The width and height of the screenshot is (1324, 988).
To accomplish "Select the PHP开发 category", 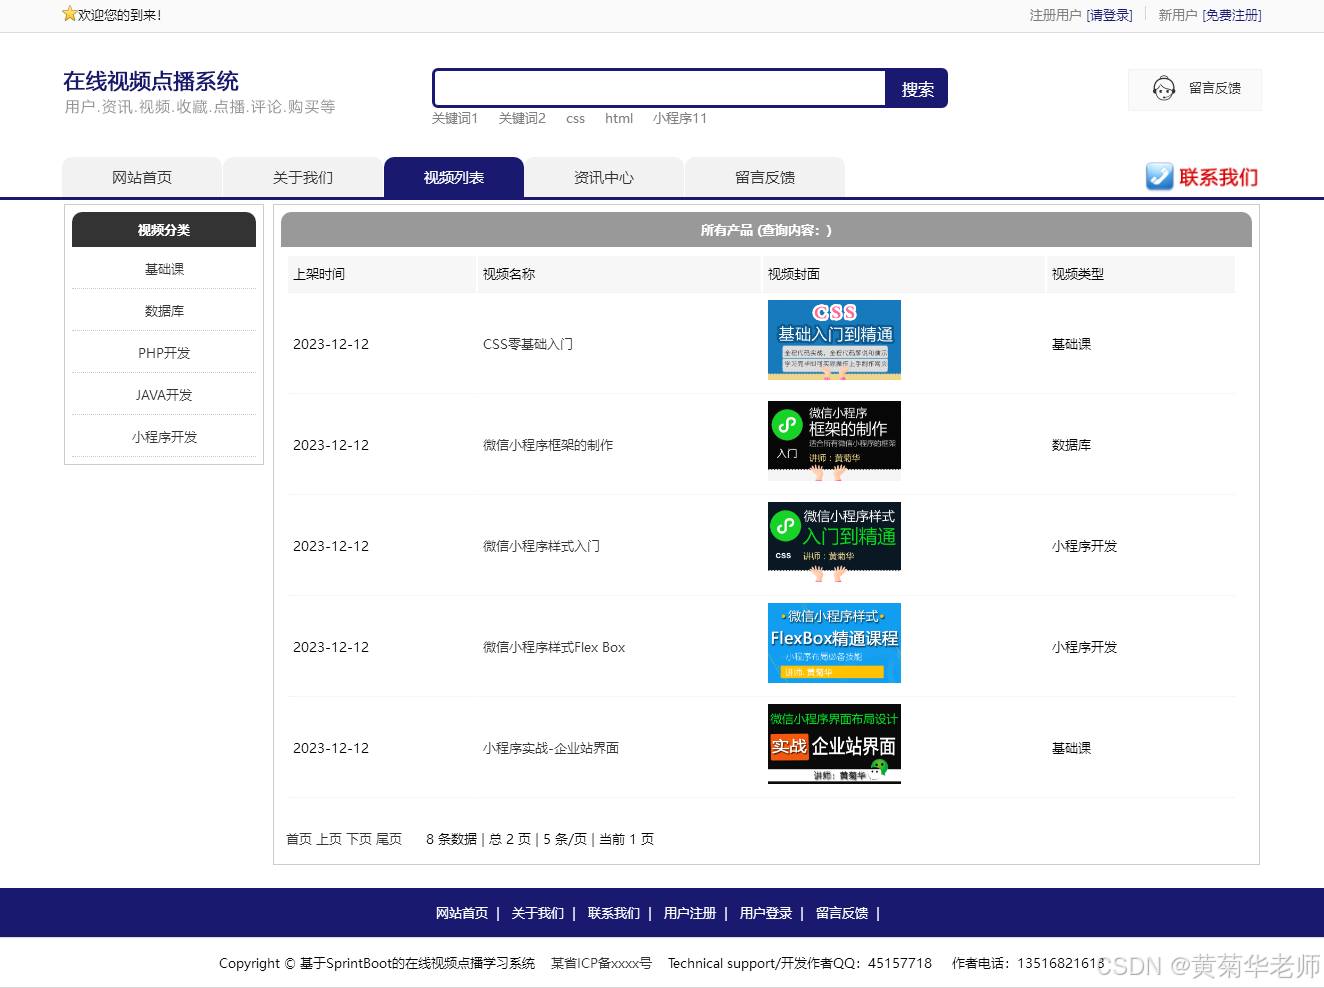I will pyautogui.click(x=163, y=352).
